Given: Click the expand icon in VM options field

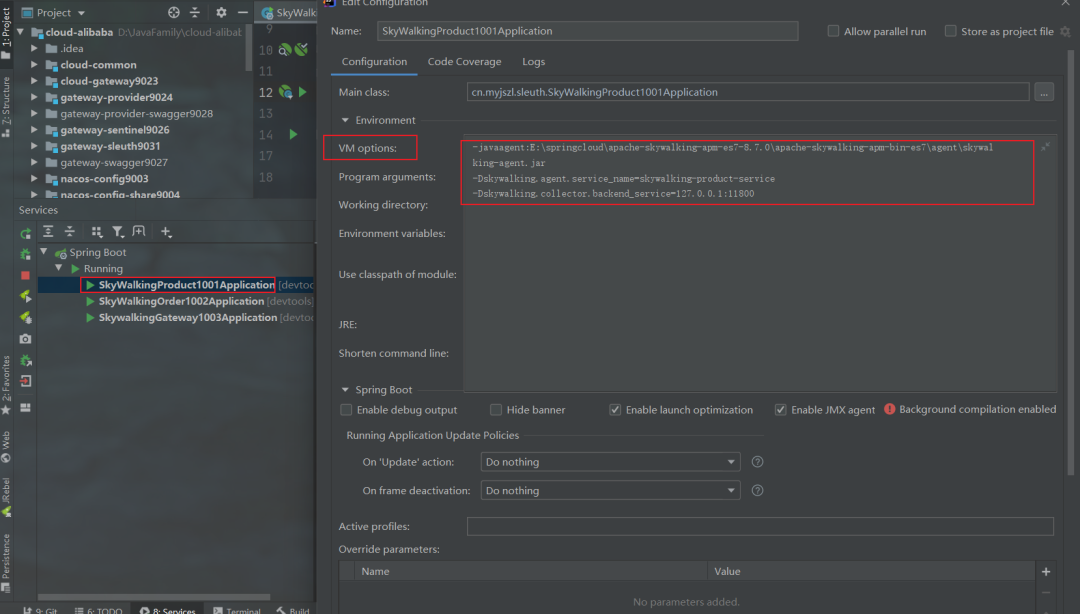Looking at the screenshot, I should (x=1046, y=147).
